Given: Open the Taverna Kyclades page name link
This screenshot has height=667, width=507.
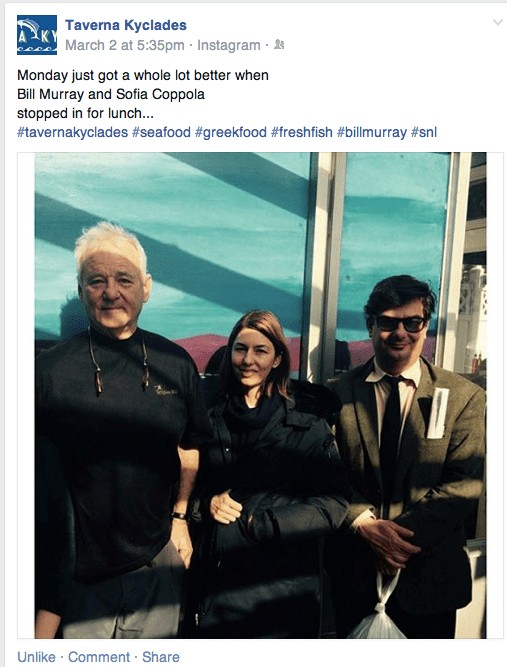Looking at the screenshot, I should pos(125,25).
